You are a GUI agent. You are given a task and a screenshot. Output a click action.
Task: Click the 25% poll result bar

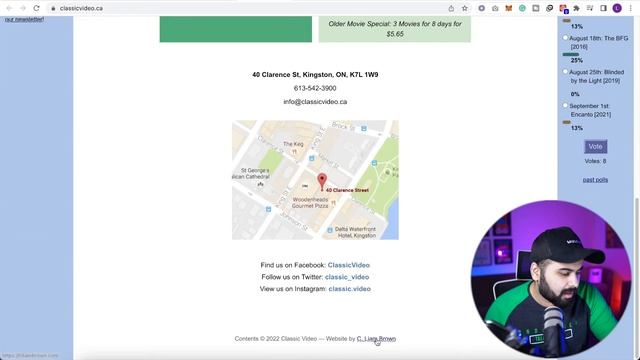571,54
